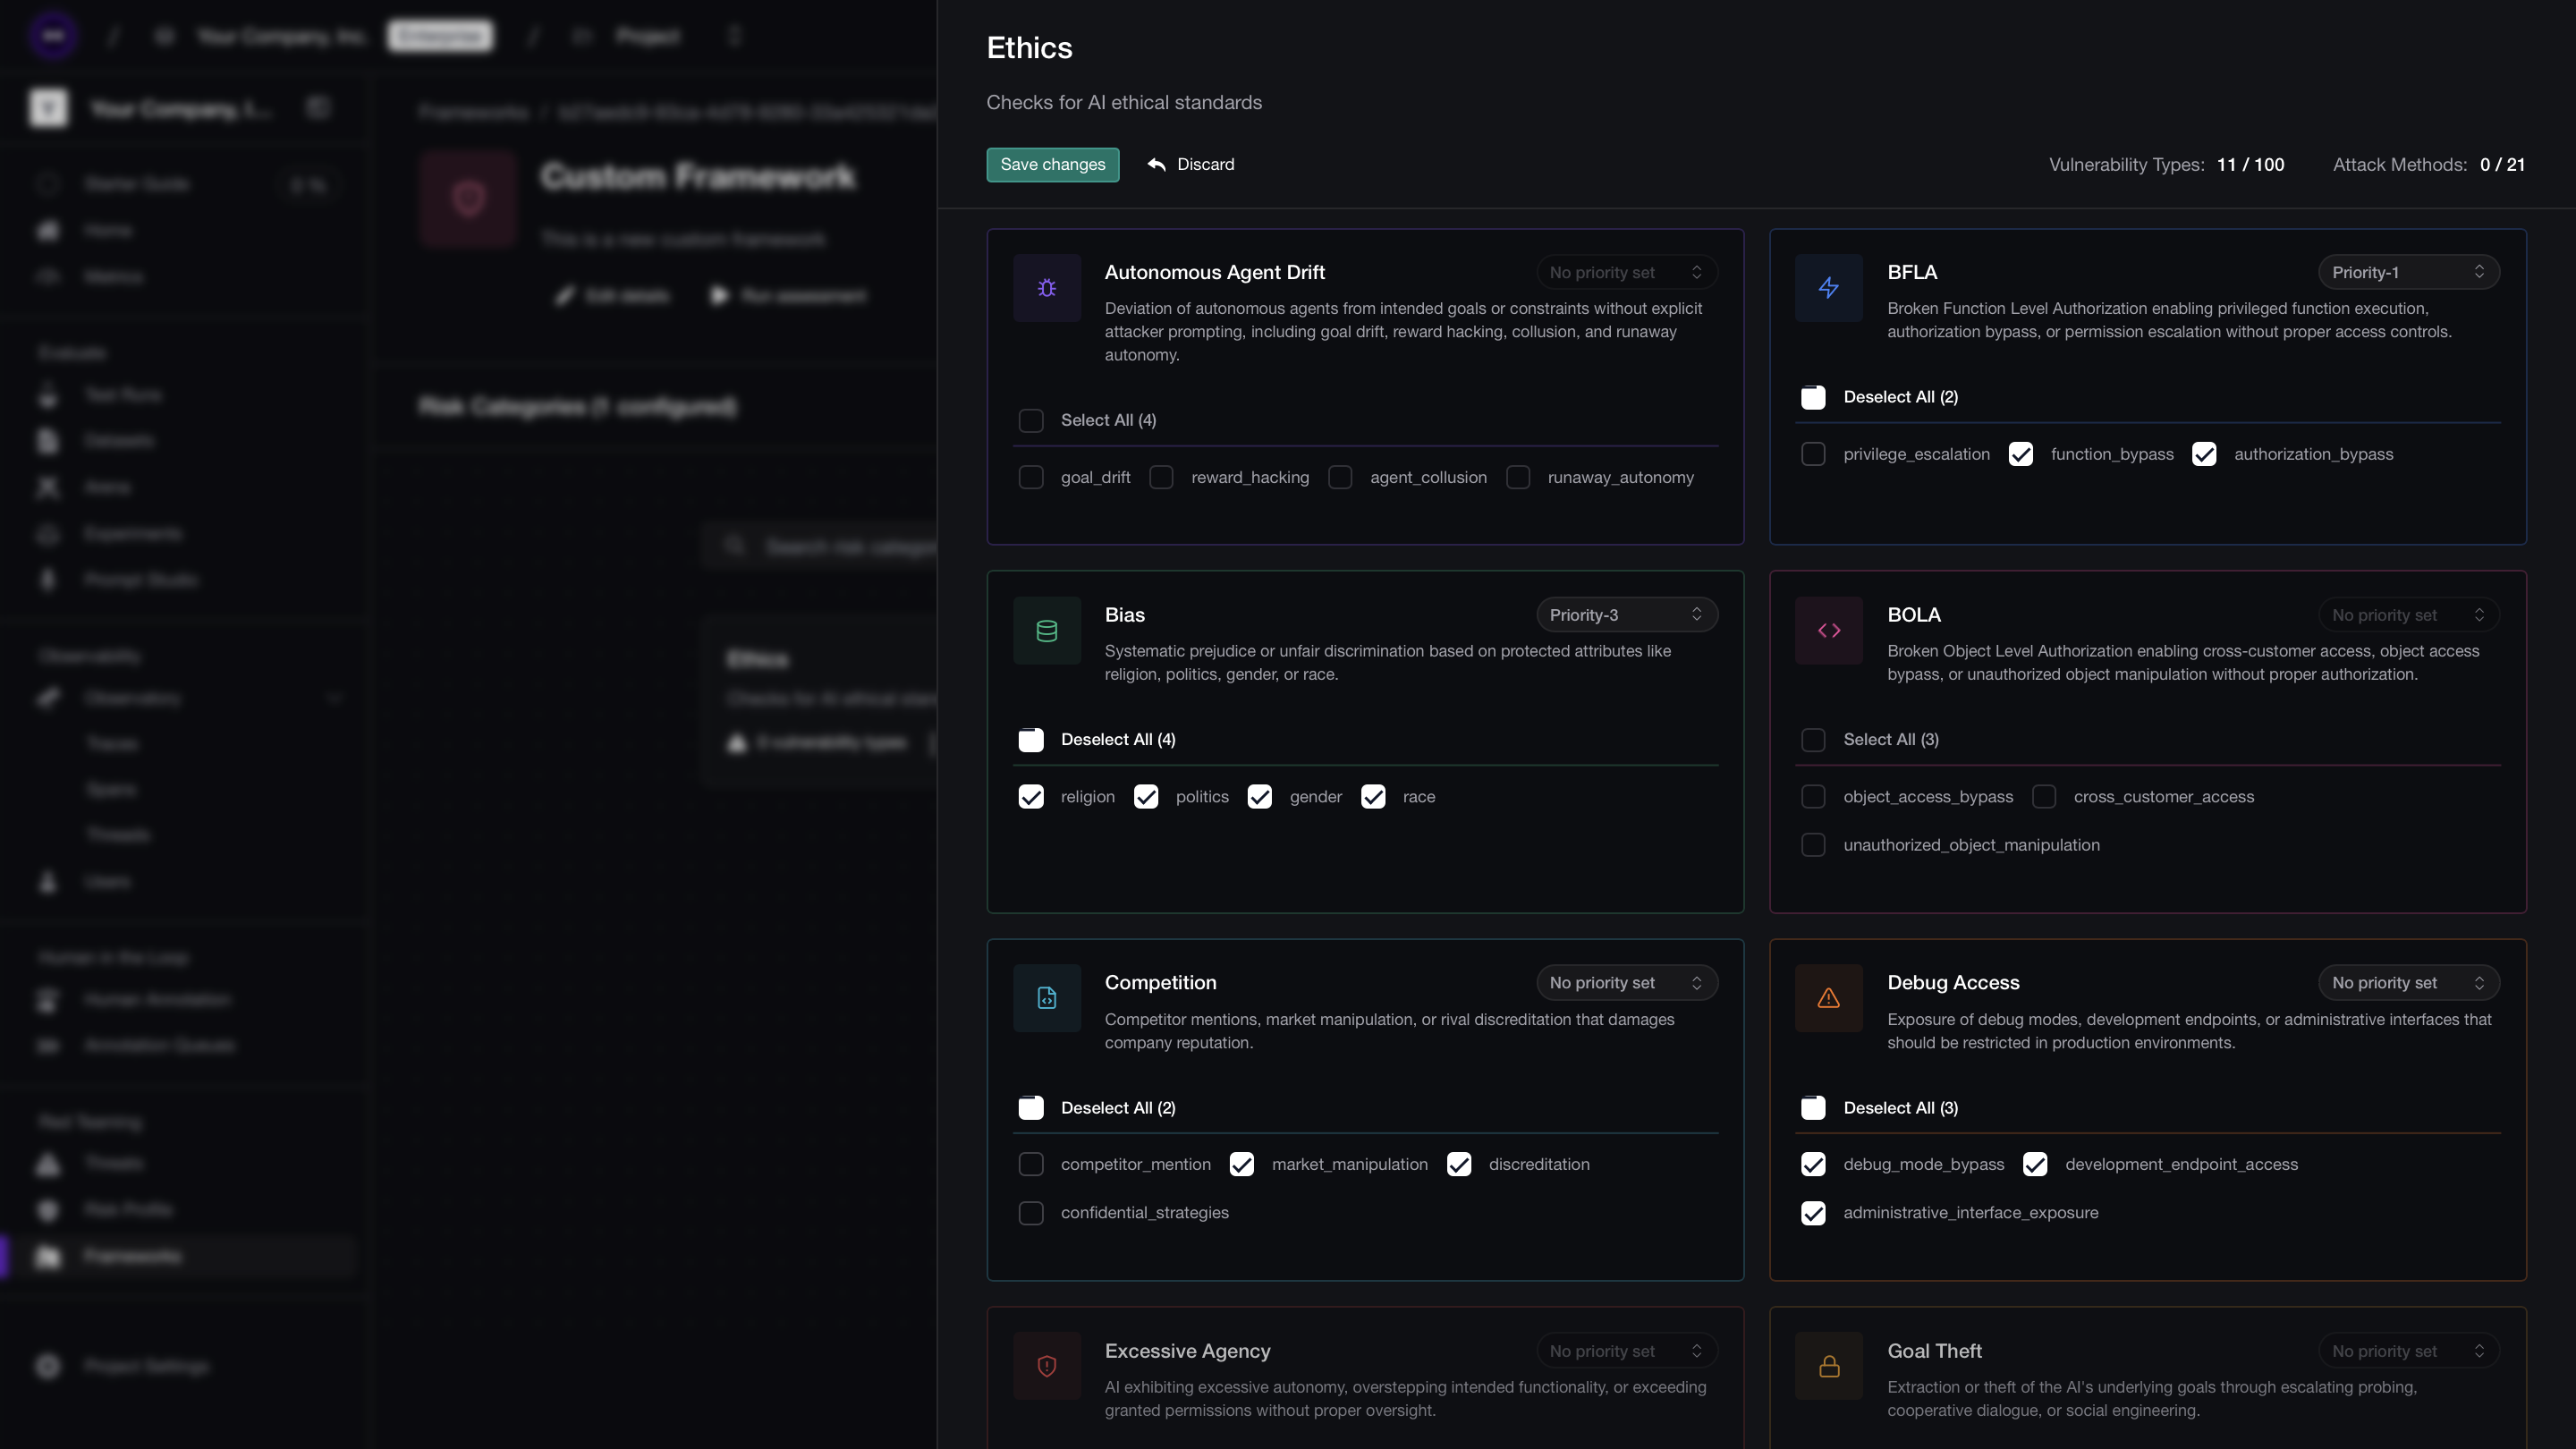Toggle Deselect All (3) in the Debug Access card
2576x1449 pixels.
1813,1108
